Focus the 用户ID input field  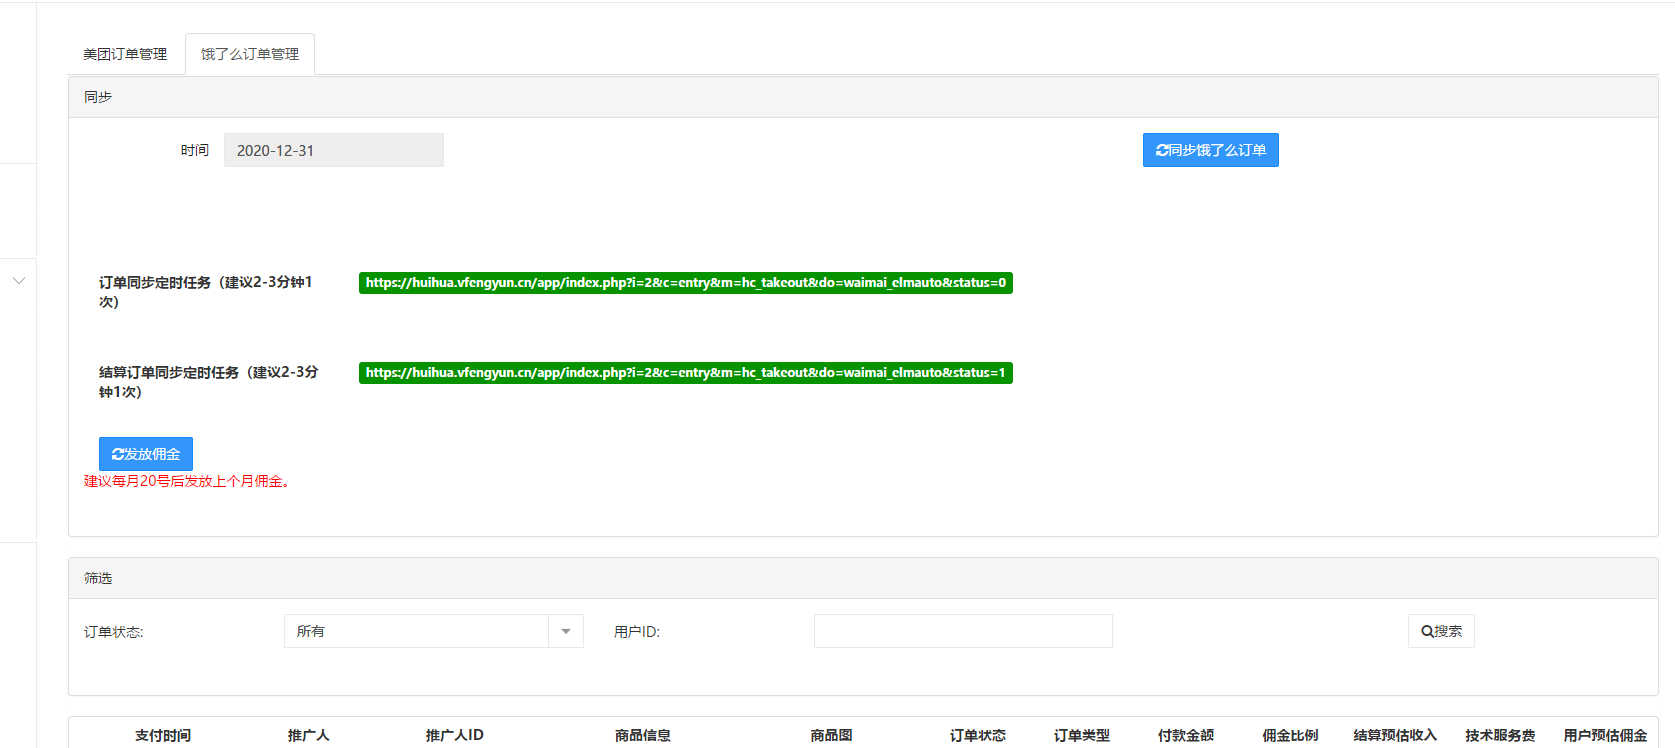tap(963, 631)
